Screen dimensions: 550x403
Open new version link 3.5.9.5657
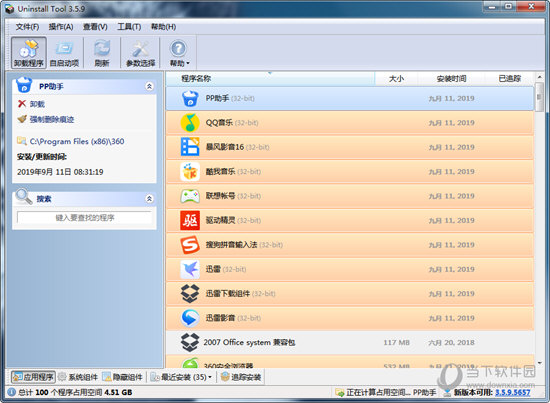pyautogui.click(x=512, y=392)
